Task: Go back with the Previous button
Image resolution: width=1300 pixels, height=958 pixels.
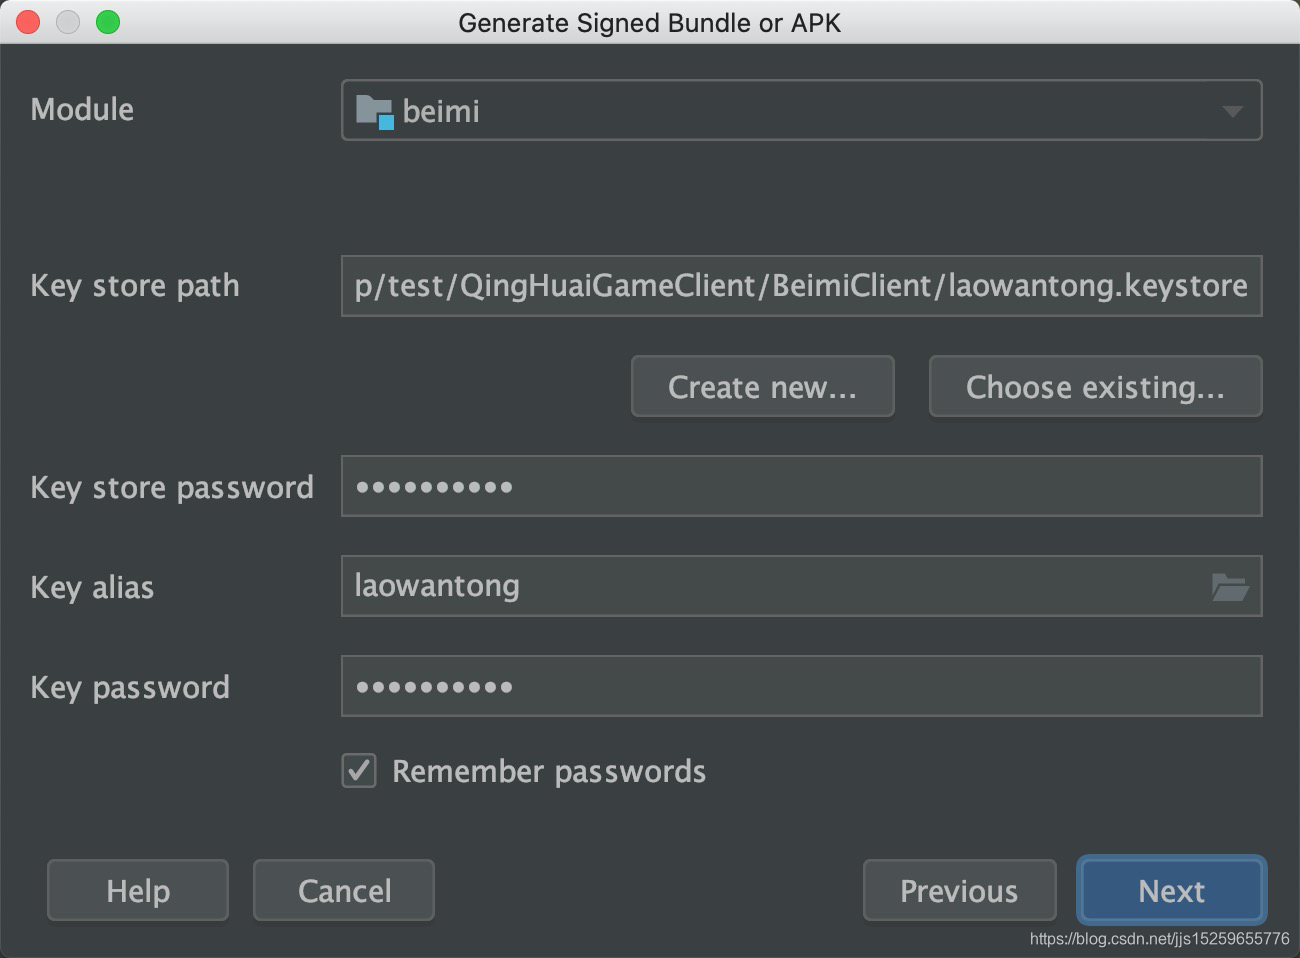Action: 959,890
